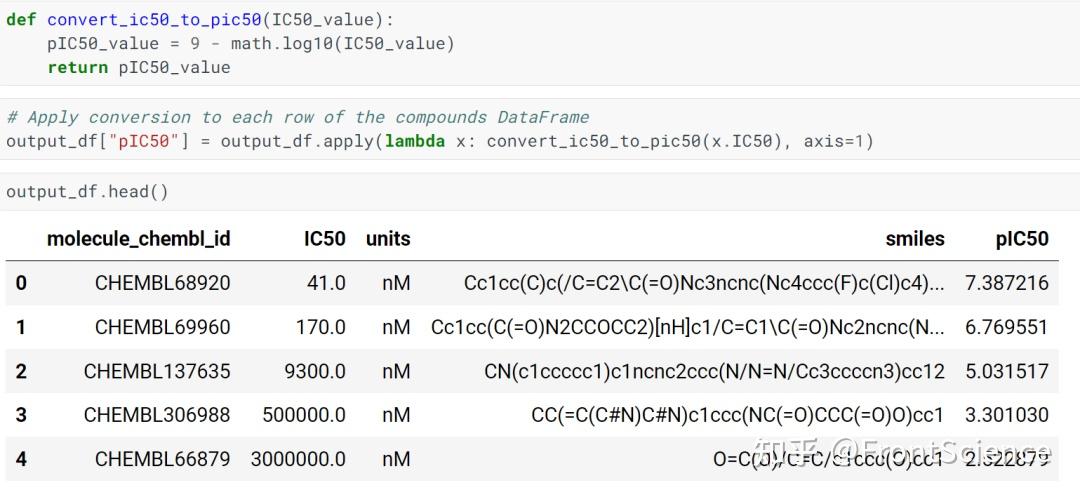Click row index 3 of the table

click(21, 415)
